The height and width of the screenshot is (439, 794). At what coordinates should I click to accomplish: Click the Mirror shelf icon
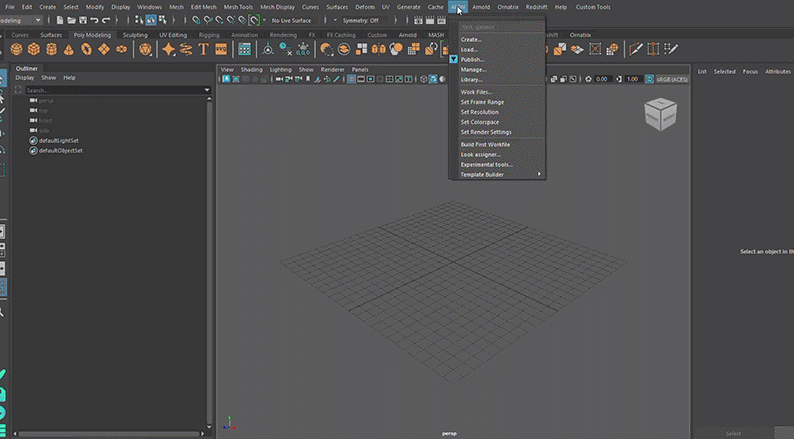pos(379,49)
